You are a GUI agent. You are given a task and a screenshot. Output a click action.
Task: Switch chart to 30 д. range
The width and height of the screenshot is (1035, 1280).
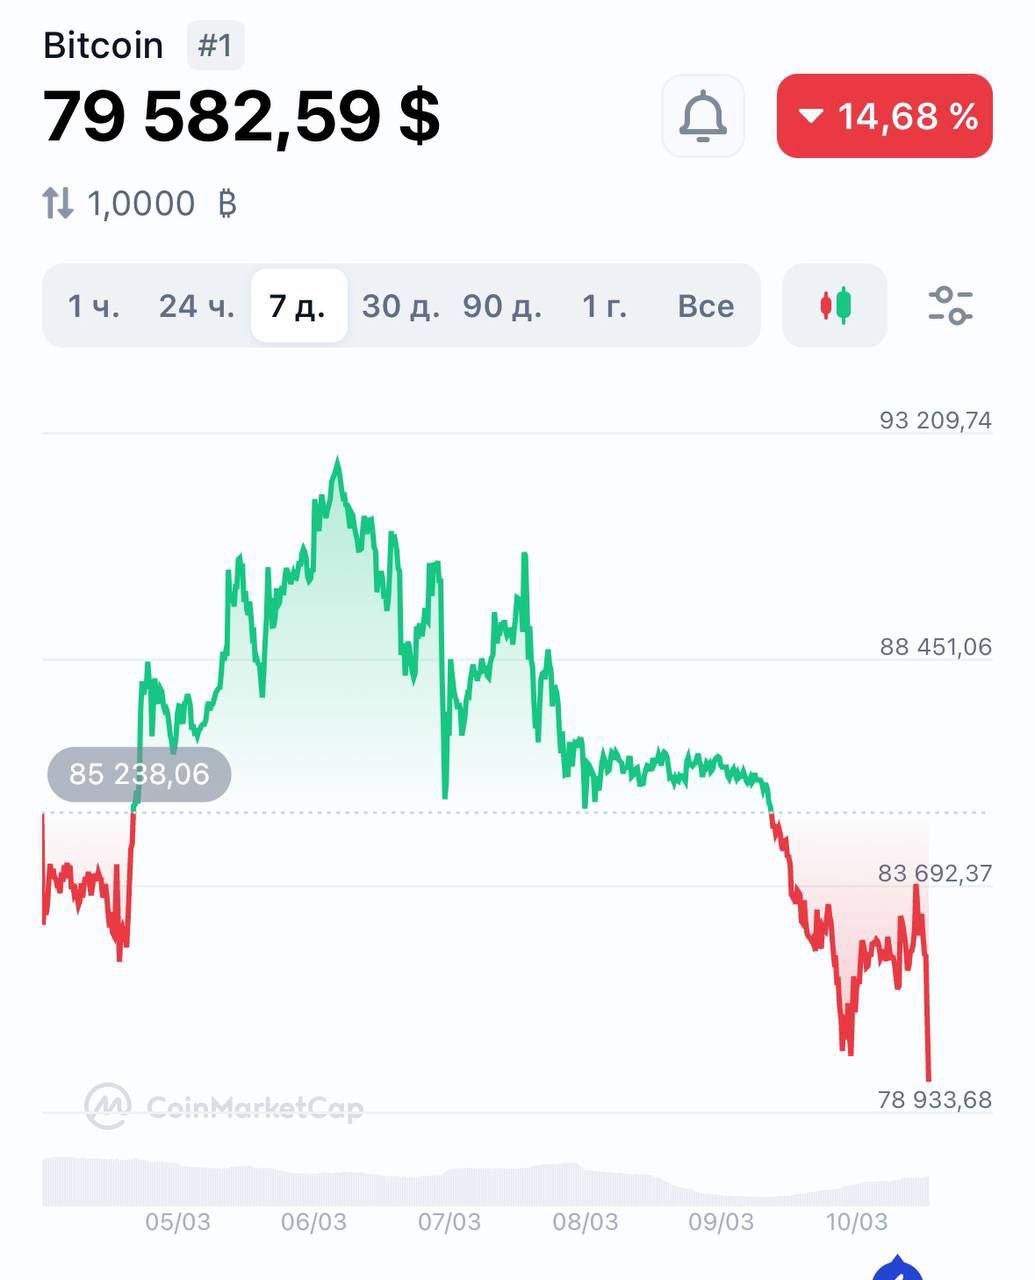click(400, 306)
